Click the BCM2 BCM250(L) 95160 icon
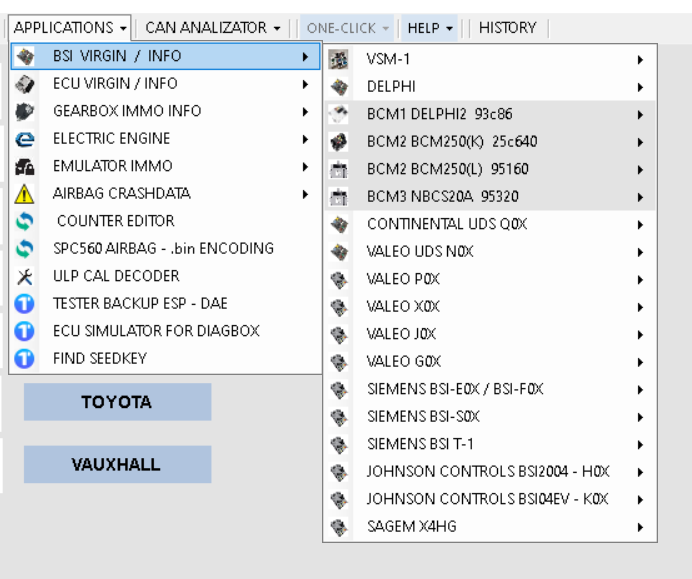The height and width of the screenshot is (579, 692). pyautogui.click(x=338, y=169)
